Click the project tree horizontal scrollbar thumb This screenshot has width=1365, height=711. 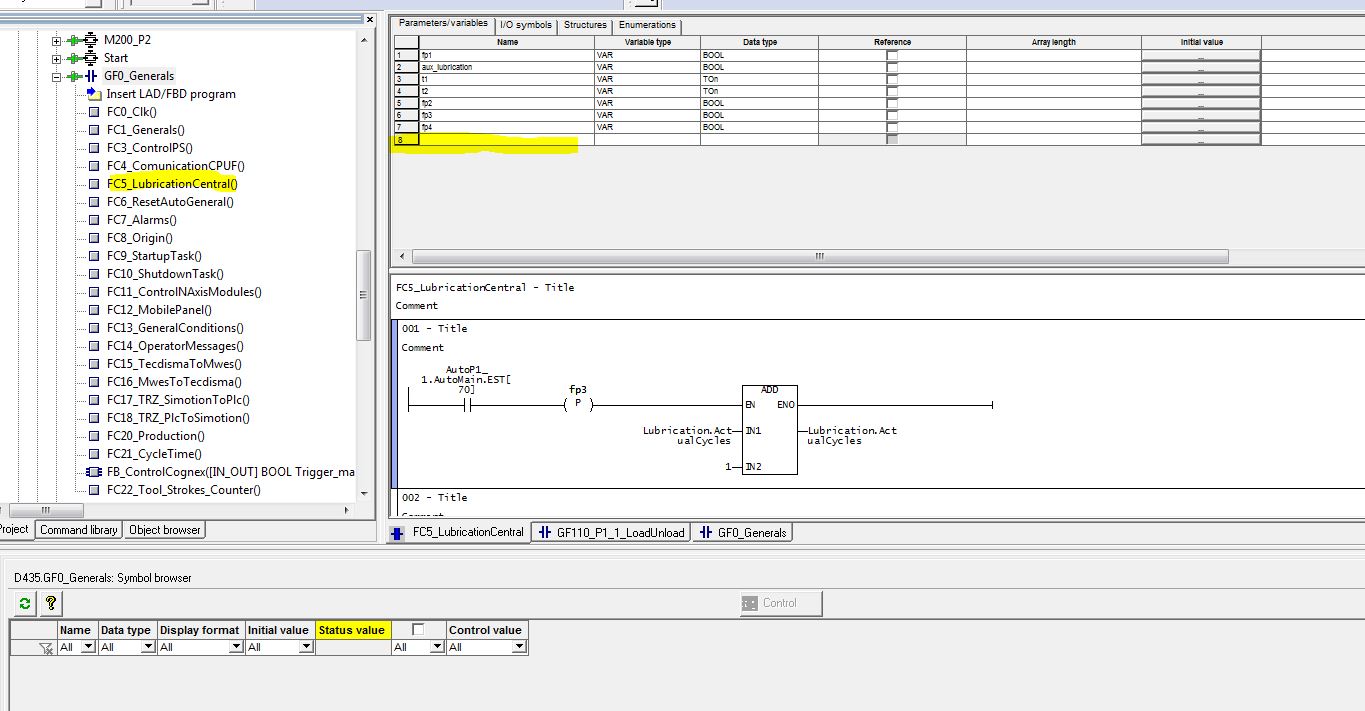coord(46,510)
